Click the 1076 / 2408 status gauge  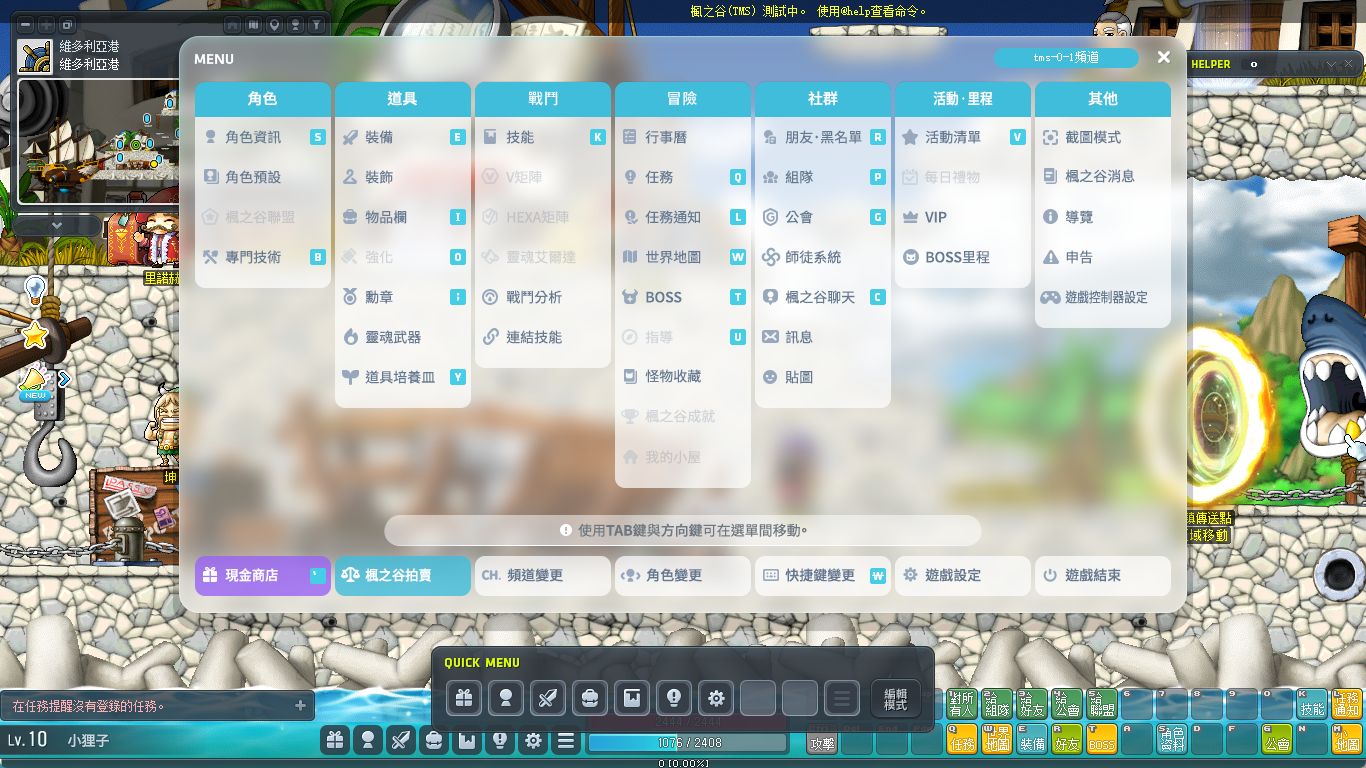(687, 743)
